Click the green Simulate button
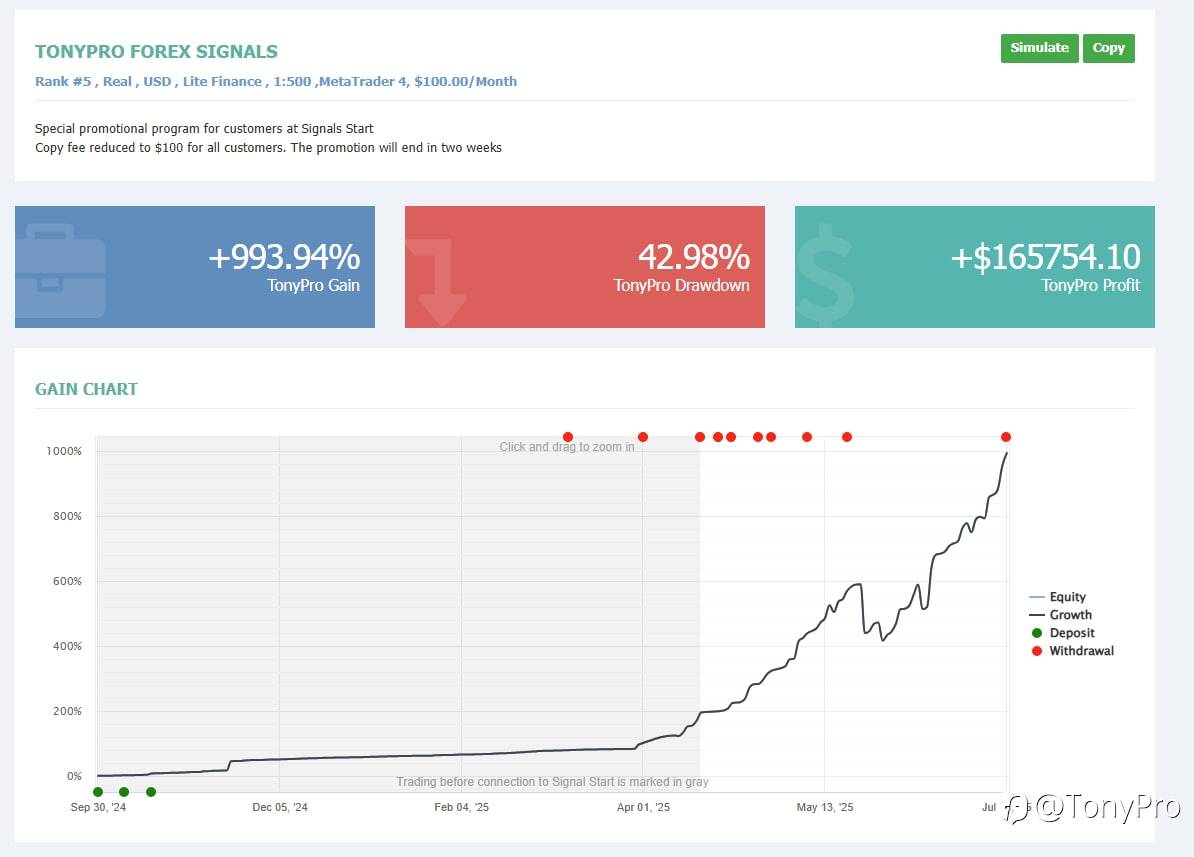1194x857 pixels. (x=1039, y=48)
